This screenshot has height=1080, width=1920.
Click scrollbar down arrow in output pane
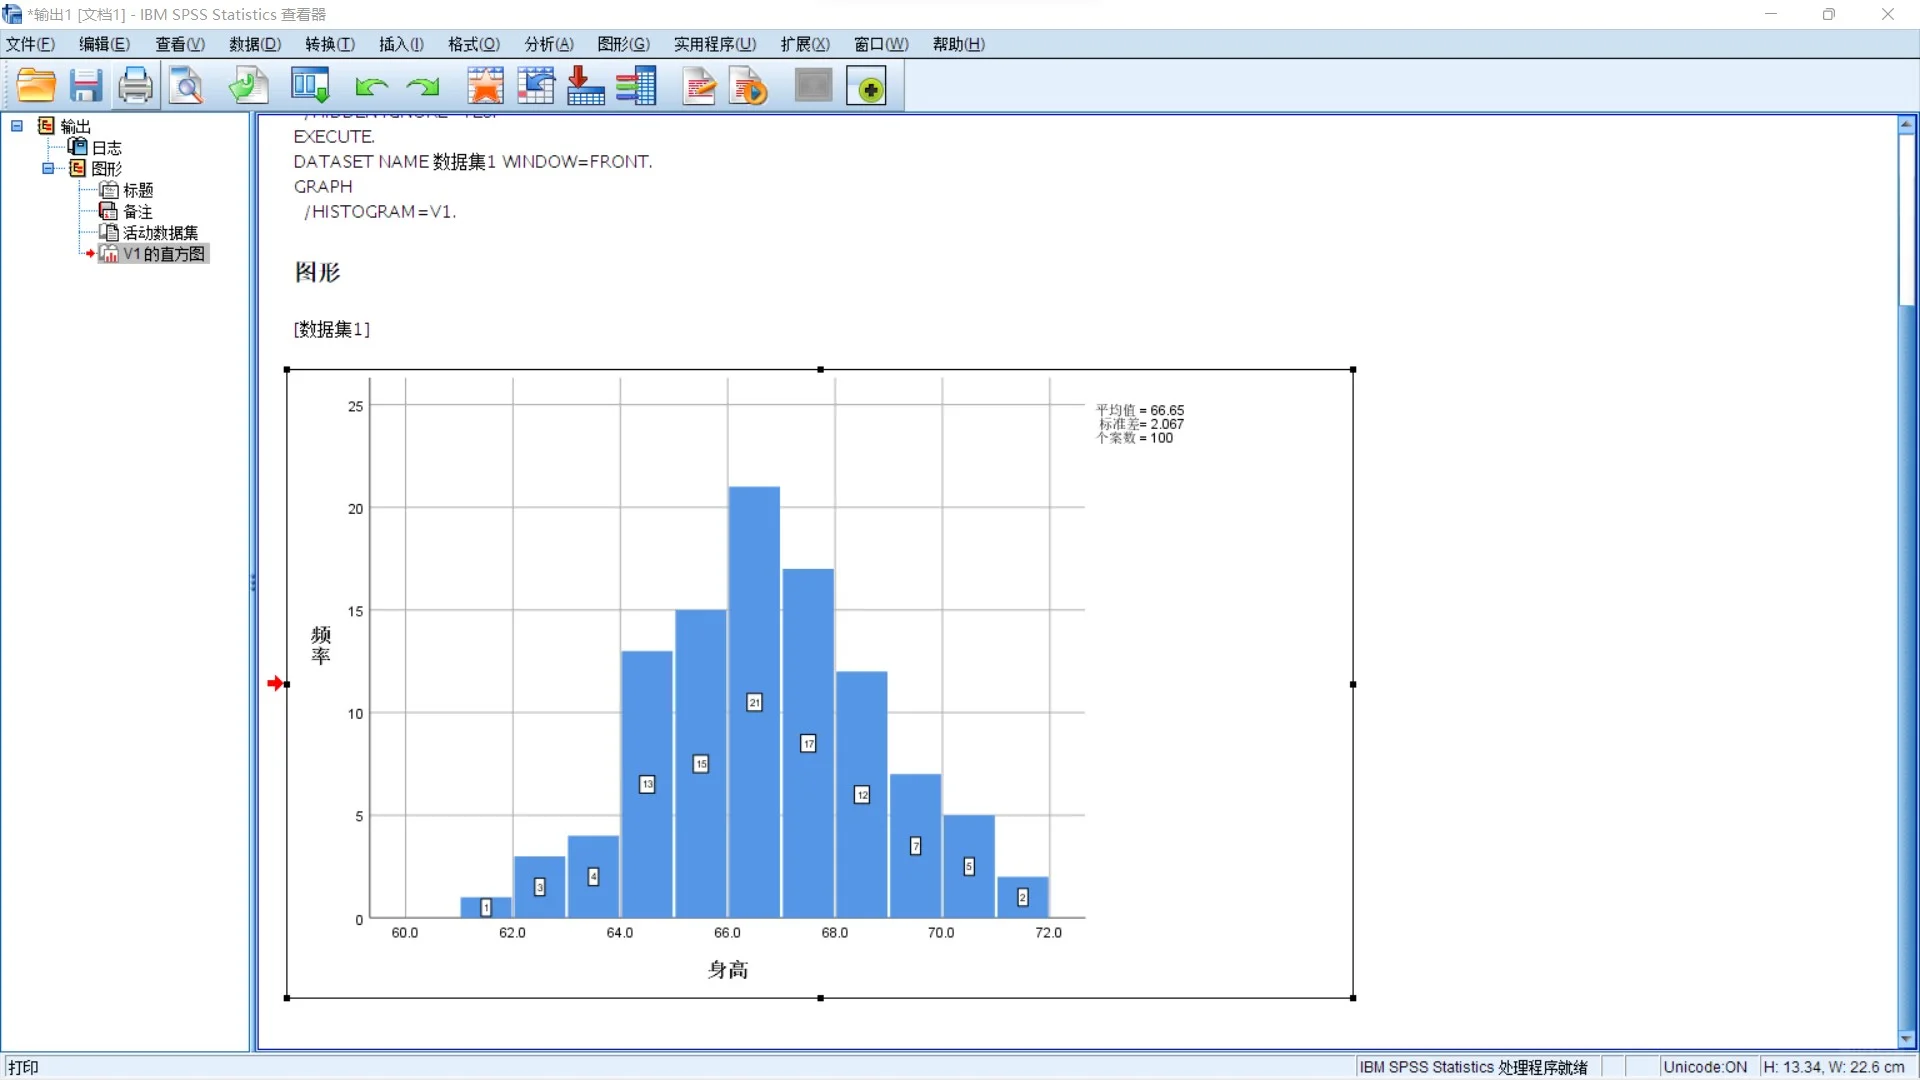1906,1038
